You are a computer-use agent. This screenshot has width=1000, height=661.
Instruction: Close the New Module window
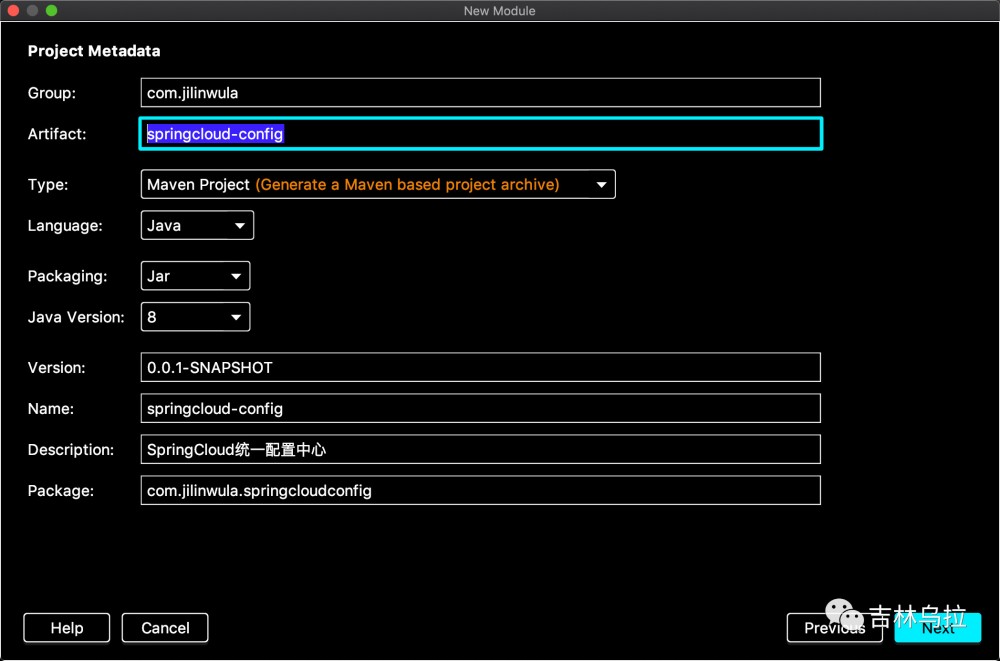coord(13,10)
